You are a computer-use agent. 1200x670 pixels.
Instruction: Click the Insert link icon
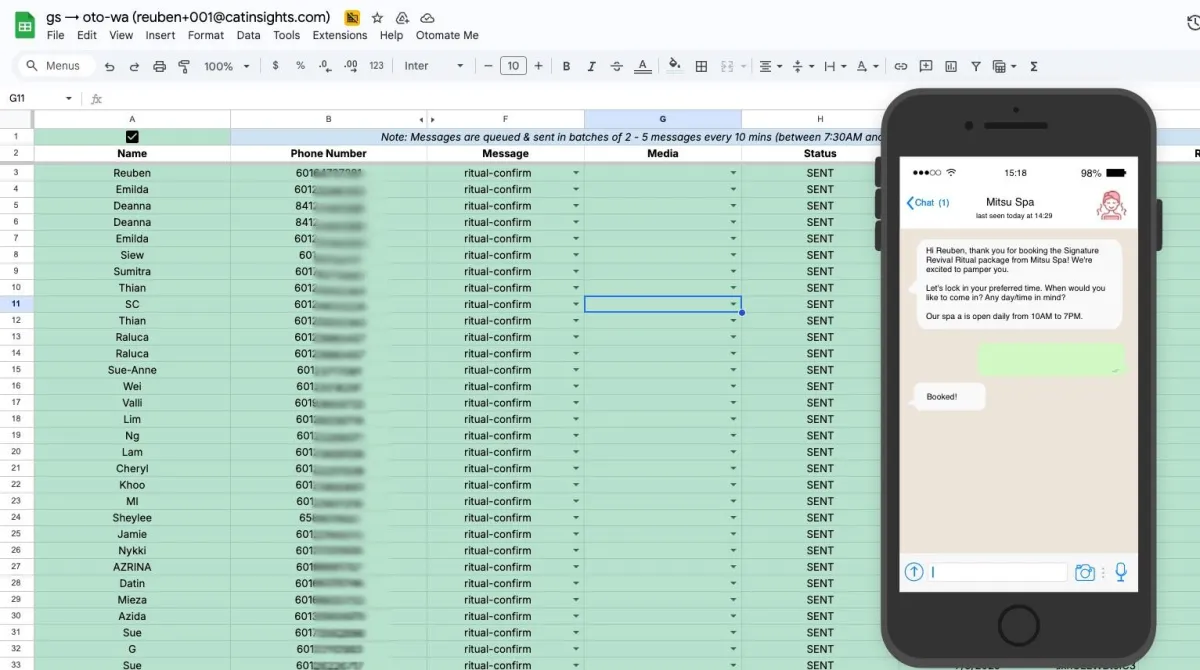coord(901,66)
